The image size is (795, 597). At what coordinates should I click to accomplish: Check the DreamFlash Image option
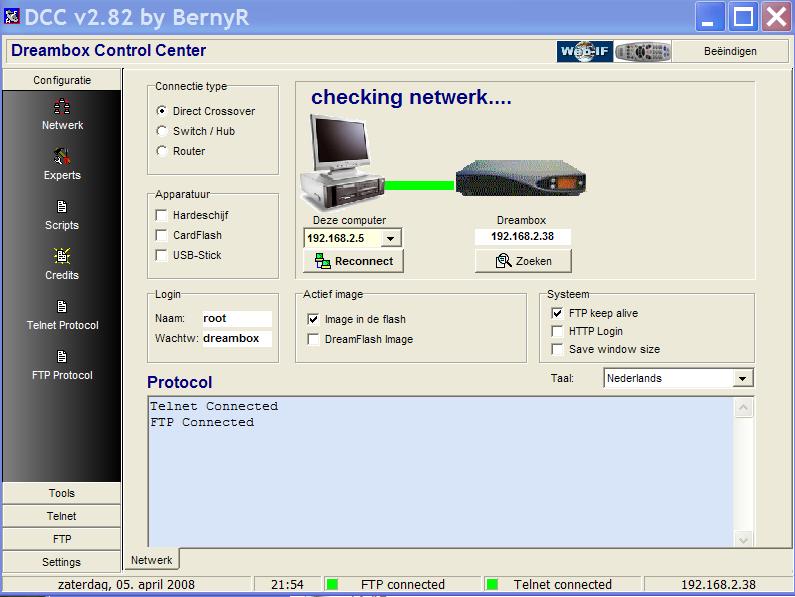pyautogui.click(x=313, y=339)
